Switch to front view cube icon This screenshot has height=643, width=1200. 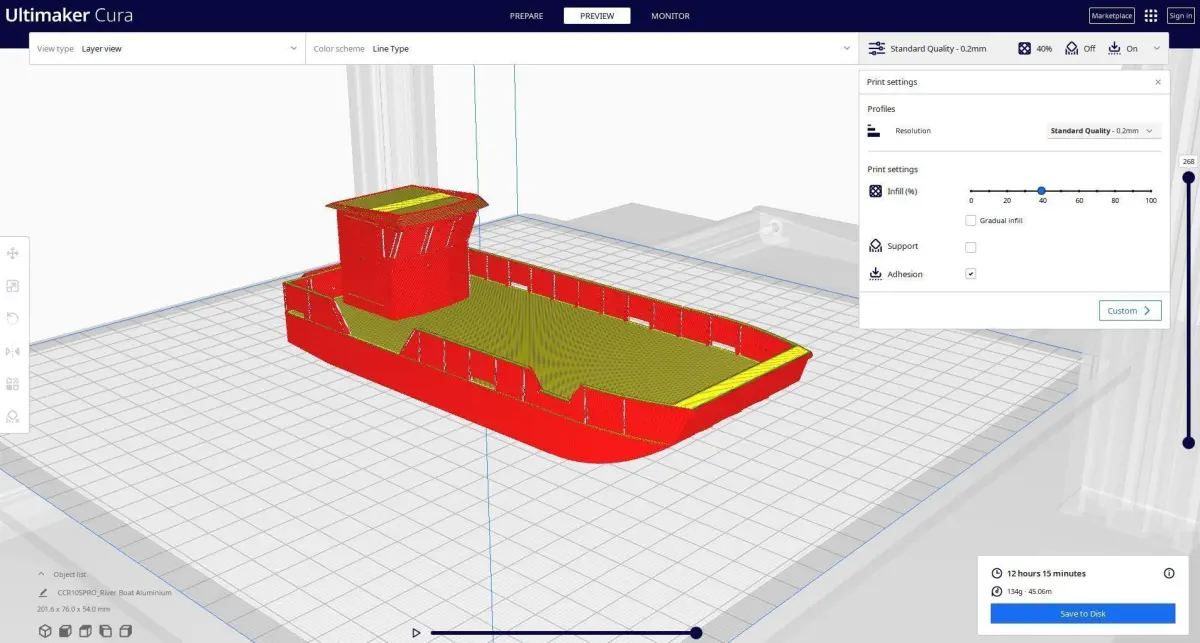click(65, 631)
